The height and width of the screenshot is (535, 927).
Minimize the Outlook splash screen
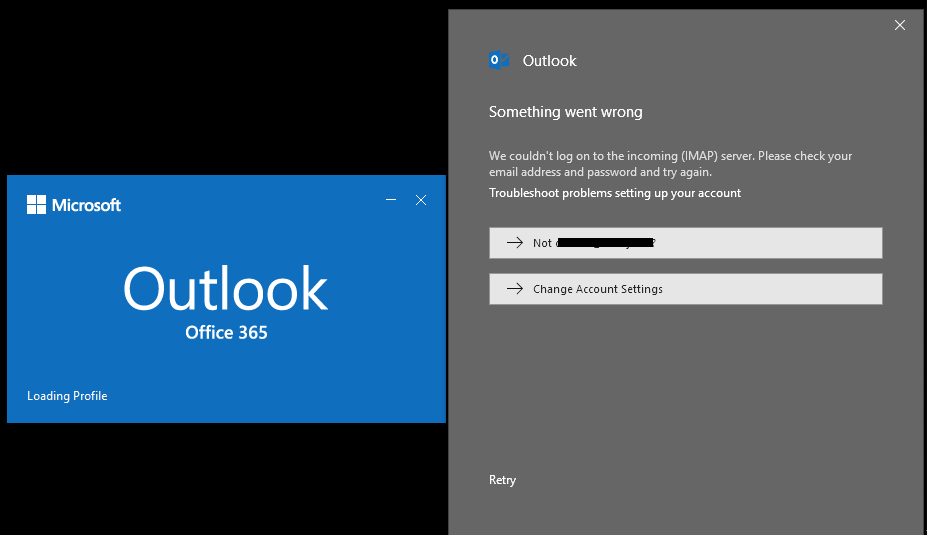(391, 200)
